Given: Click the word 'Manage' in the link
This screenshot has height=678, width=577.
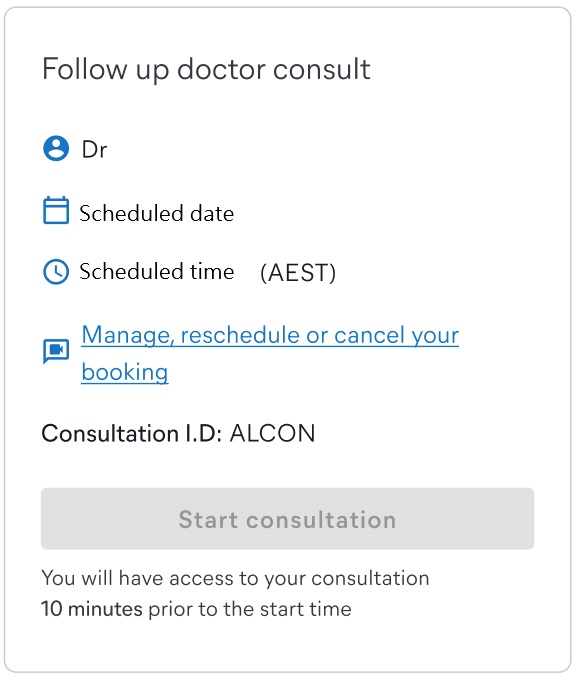Looking at the screenshot, I should pyautogui.click(x=127, y=336).
